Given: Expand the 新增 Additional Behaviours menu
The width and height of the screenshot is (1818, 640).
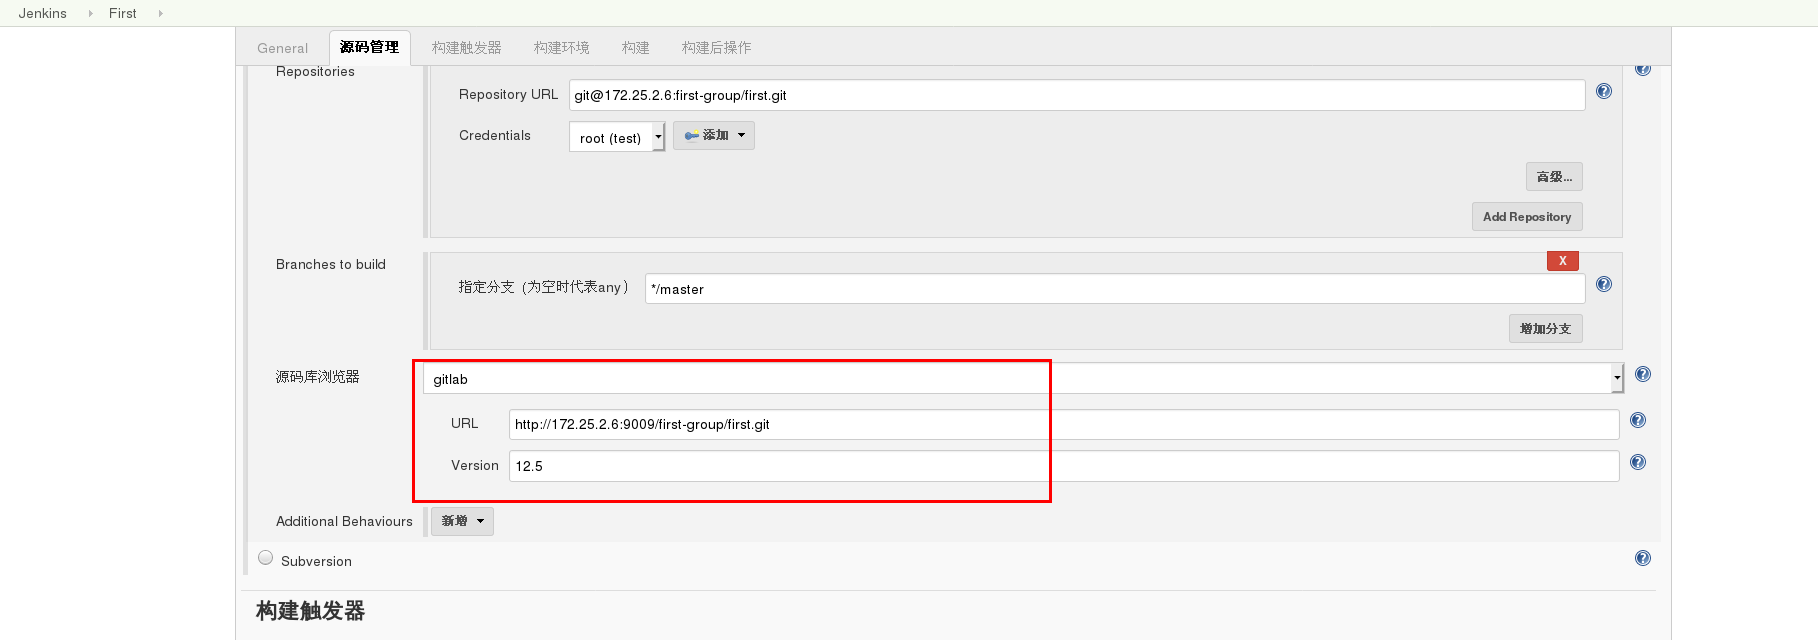Looking at the screenshot, I should point(462,521).
